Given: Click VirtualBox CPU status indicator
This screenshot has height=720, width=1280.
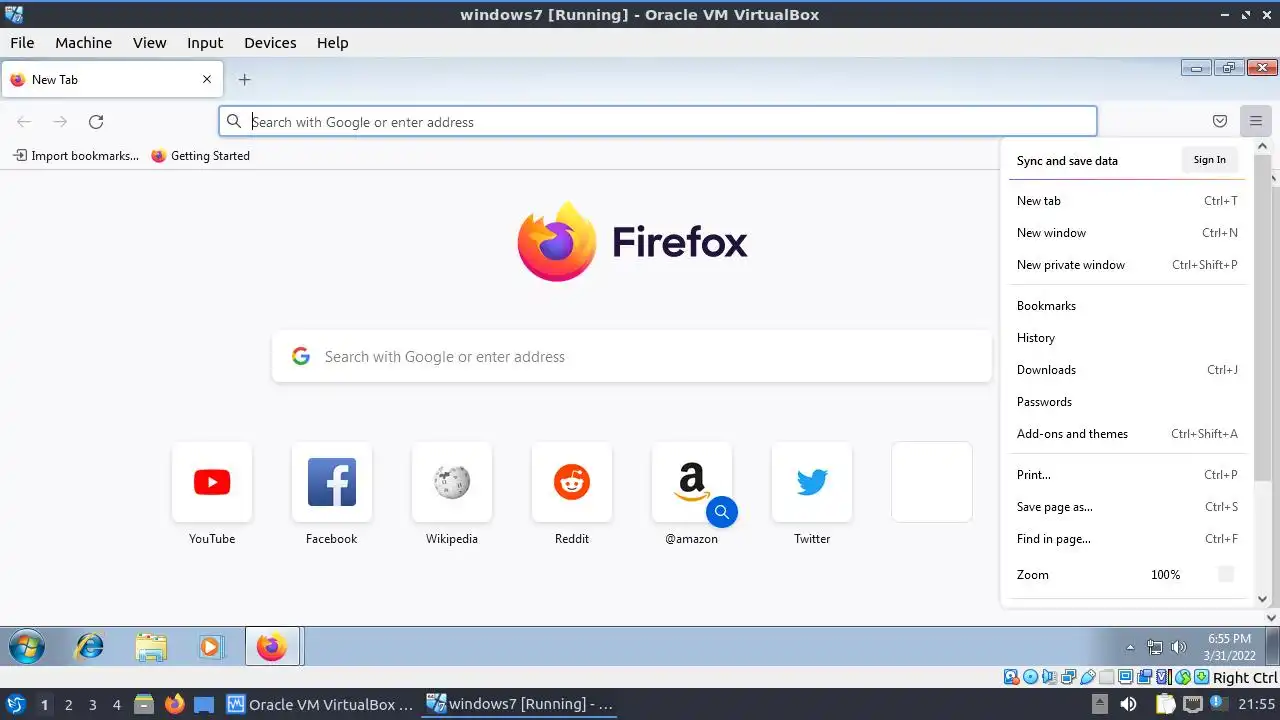Looking at the screenshot, I should click(1164, 677).
